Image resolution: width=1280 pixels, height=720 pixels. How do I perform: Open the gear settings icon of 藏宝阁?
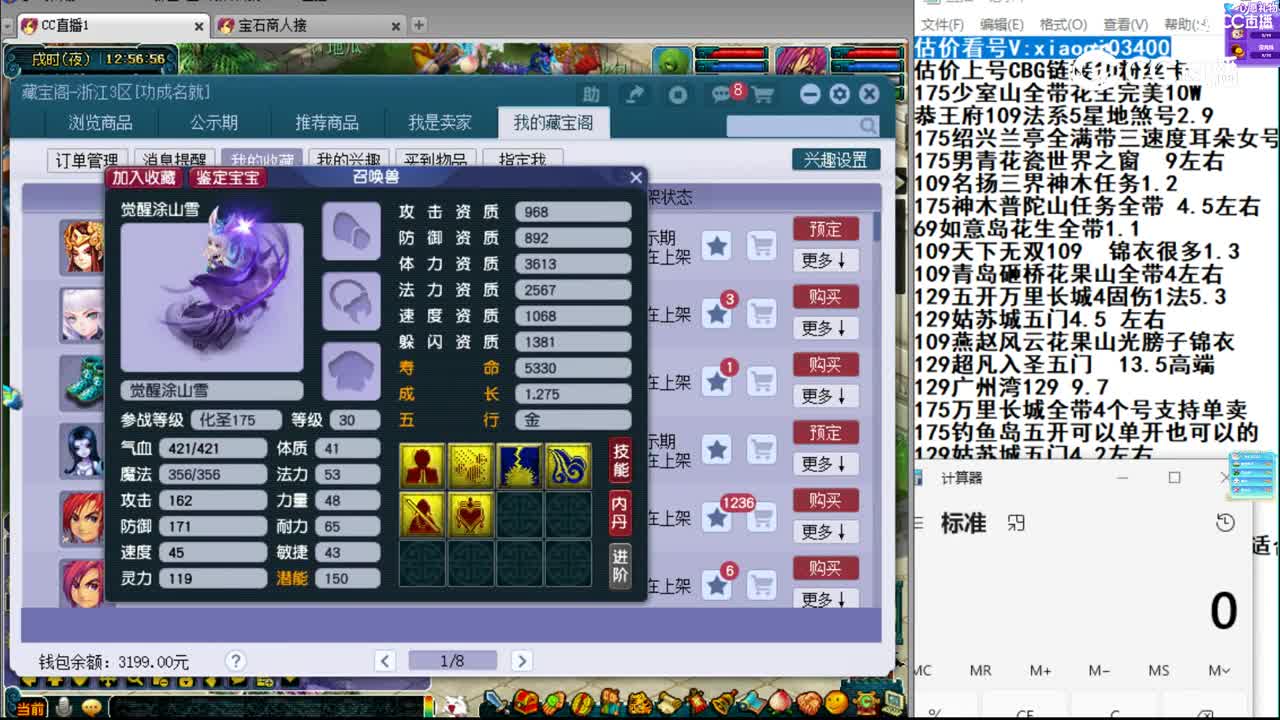(x=839, y=94)
